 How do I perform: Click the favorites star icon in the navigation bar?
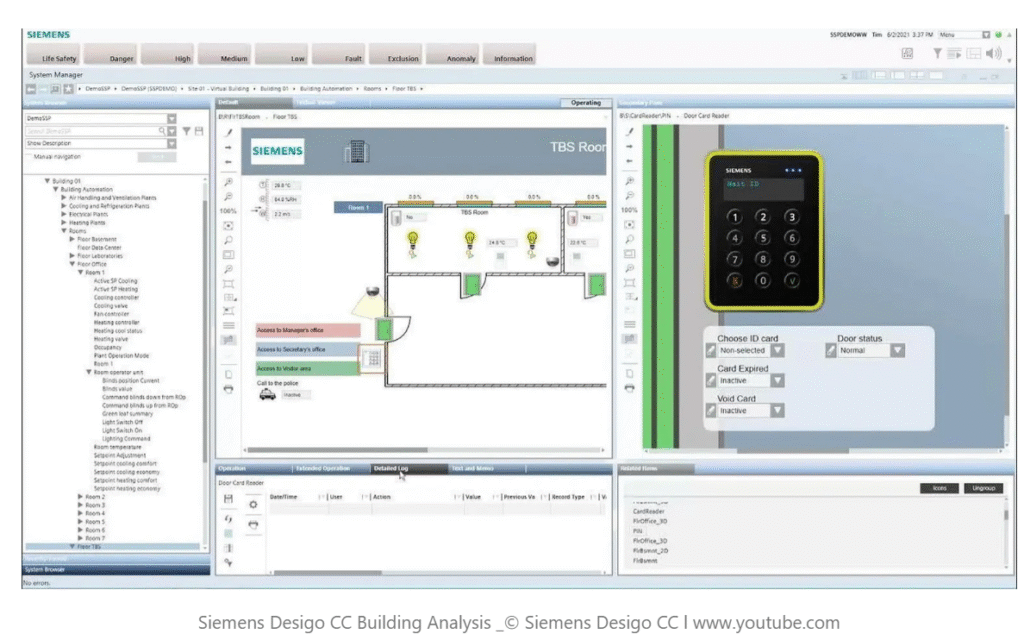pyautogui.click(x=69, y=89)
